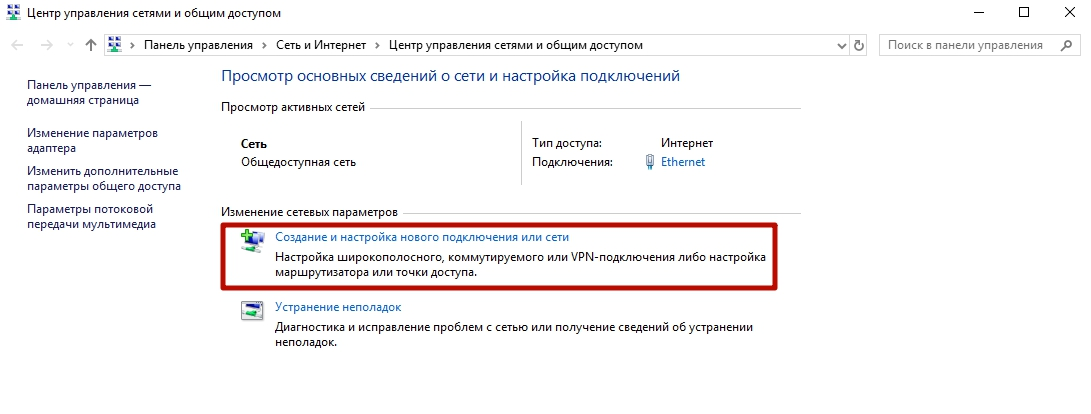Click the Ethernet connection plug icon
This screenshot has width=1091, height=414.
[x=650, y=162]
